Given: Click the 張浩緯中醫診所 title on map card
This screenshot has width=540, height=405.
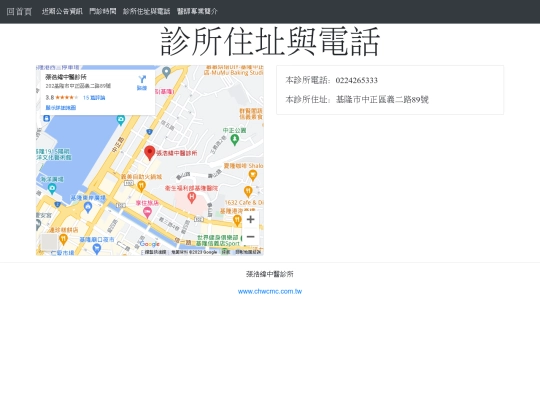Looking at the screenshot, I should point(66,77).
